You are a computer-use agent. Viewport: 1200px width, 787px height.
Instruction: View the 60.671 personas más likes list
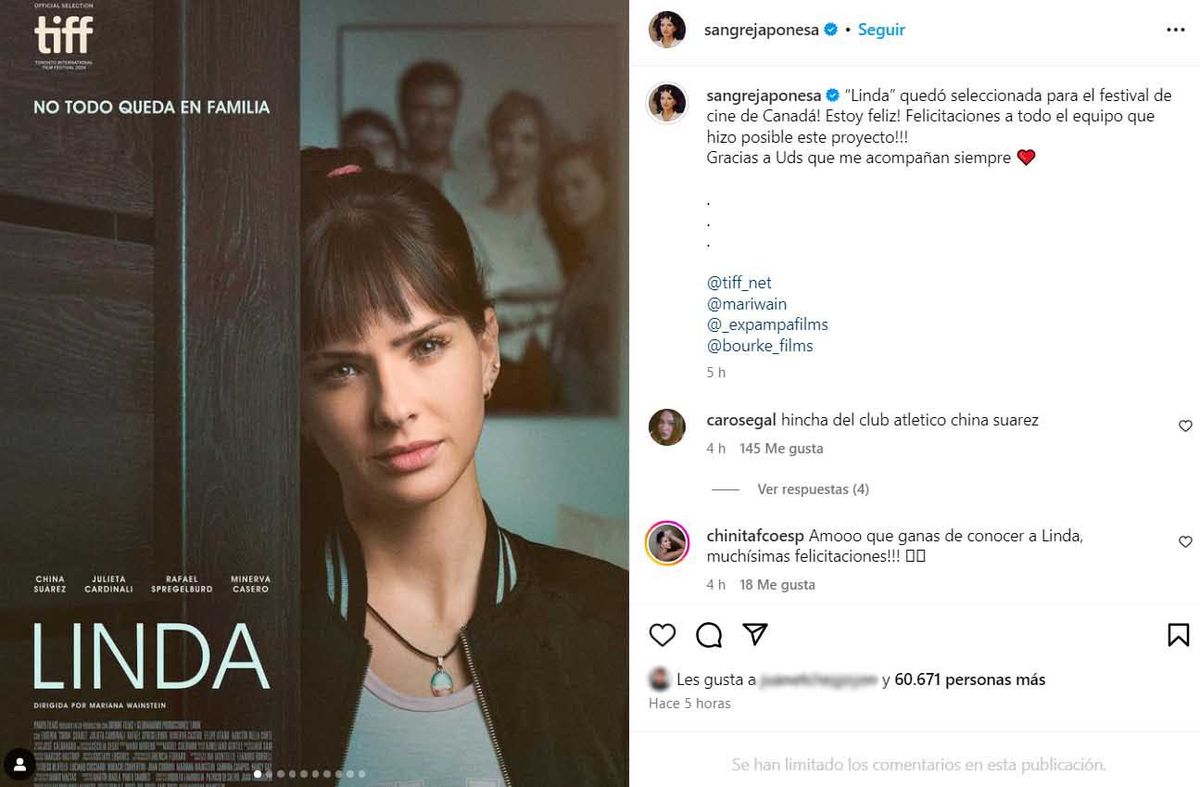tap(970, 680)
